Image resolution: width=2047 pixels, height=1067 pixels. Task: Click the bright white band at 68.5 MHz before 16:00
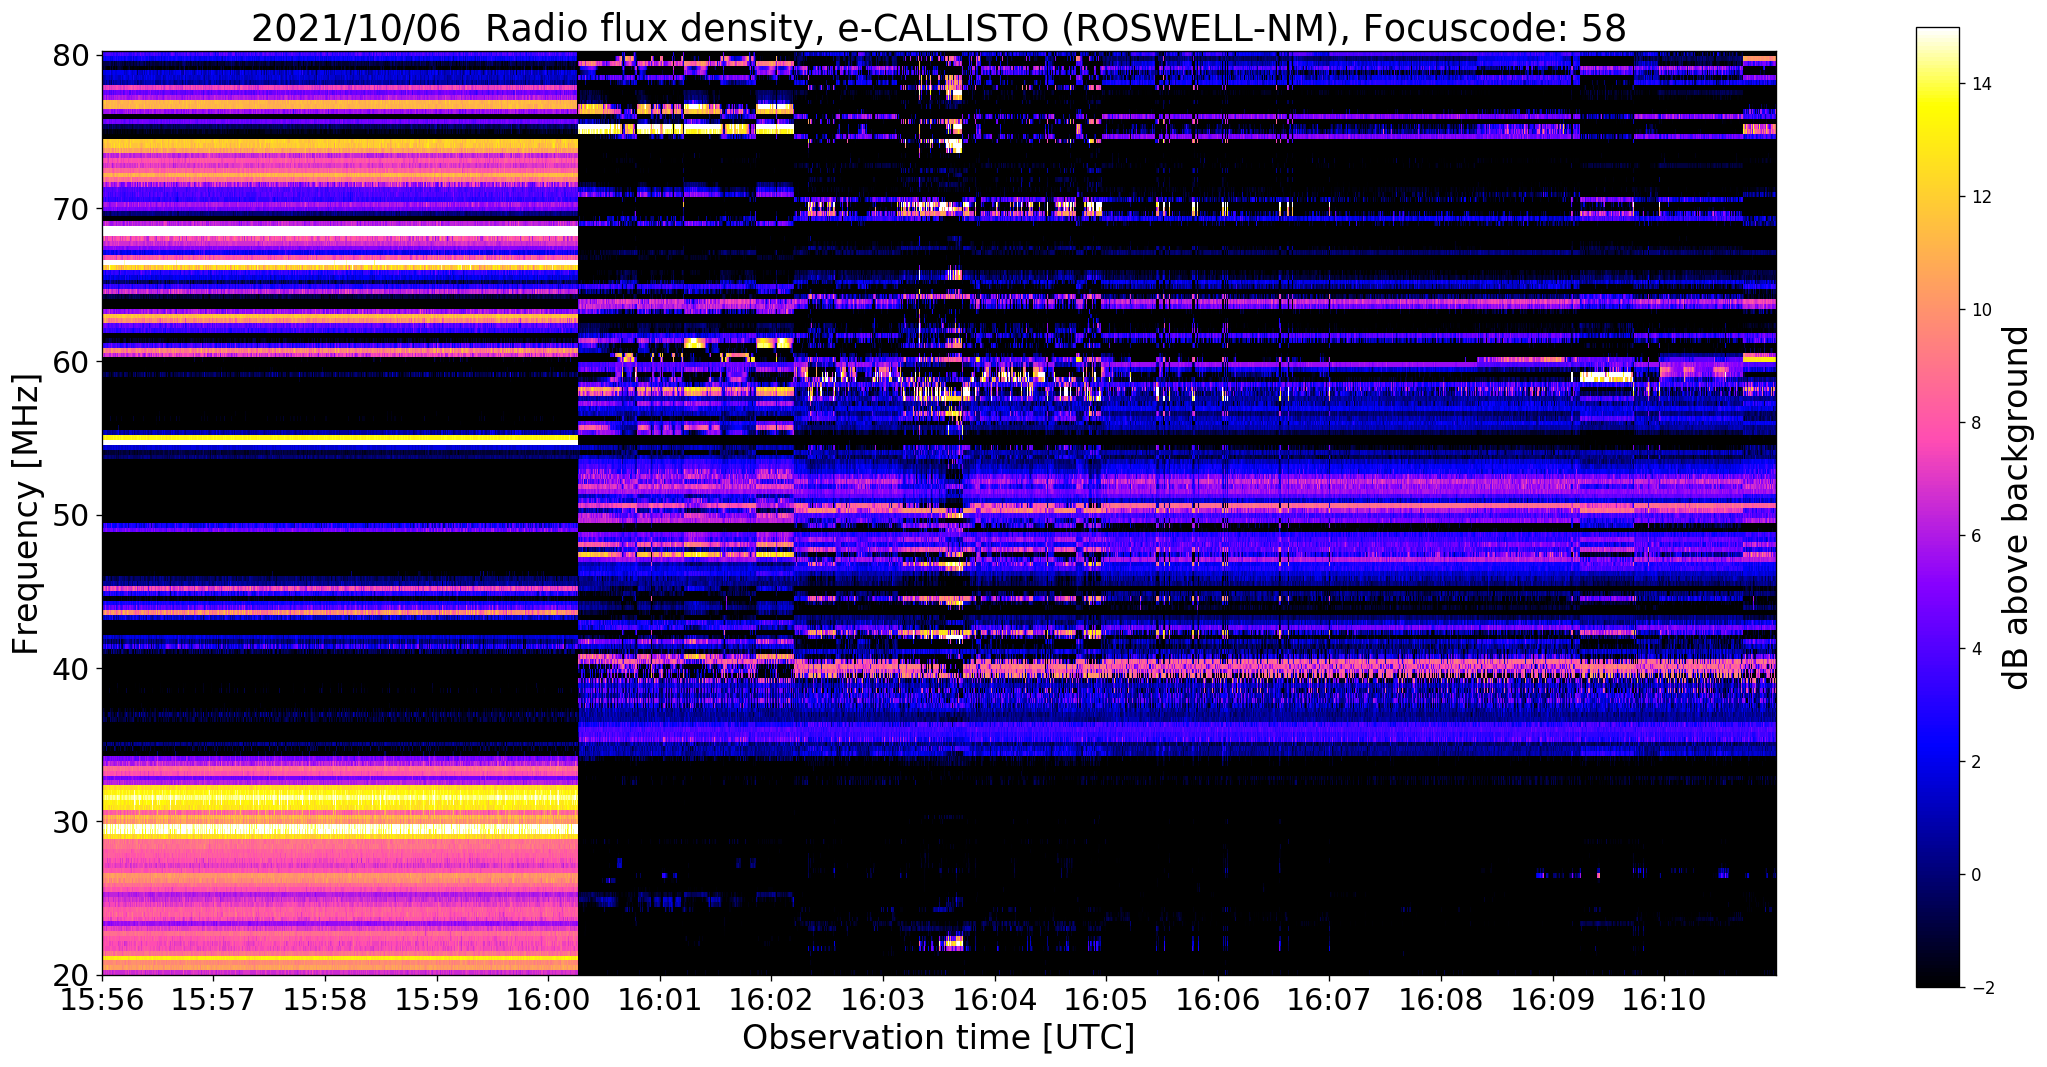(x=340, y=231)
